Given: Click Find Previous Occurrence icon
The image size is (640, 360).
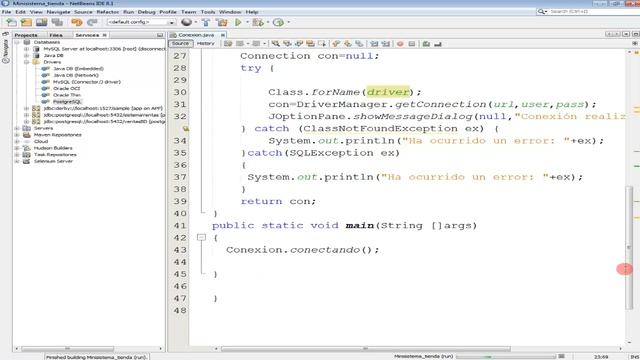Looking at the screenshot, I should [287, 44].
